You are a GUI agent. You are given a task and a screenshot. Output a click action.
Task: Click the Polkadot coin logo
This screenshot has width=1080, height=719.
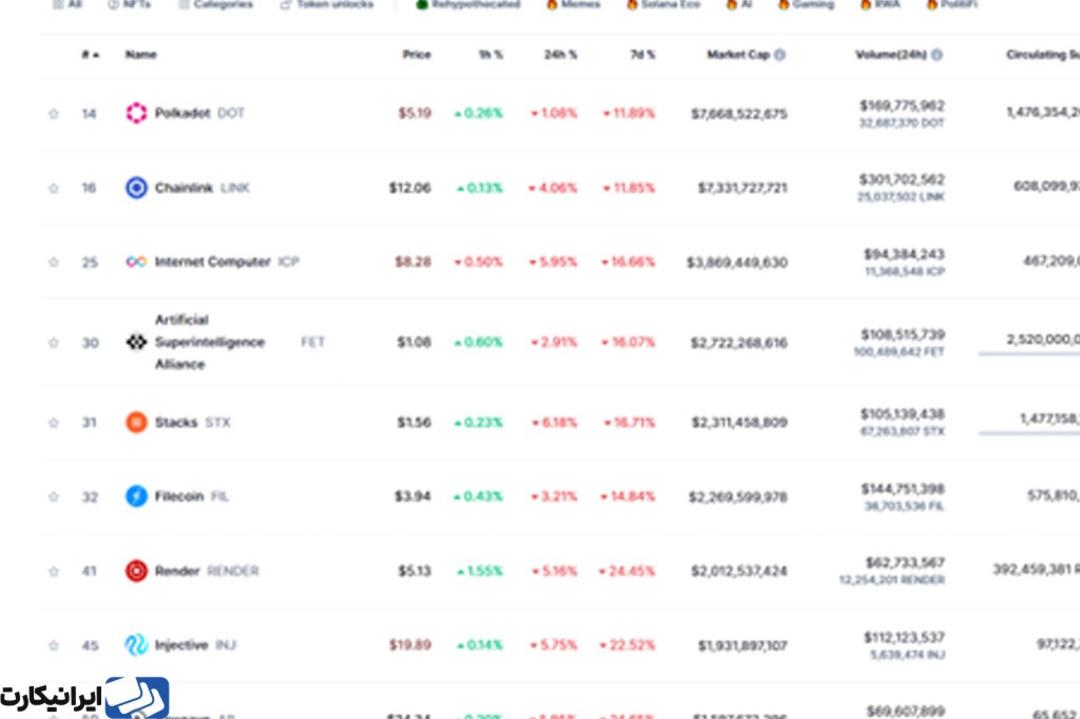click(x=136, y=113)
